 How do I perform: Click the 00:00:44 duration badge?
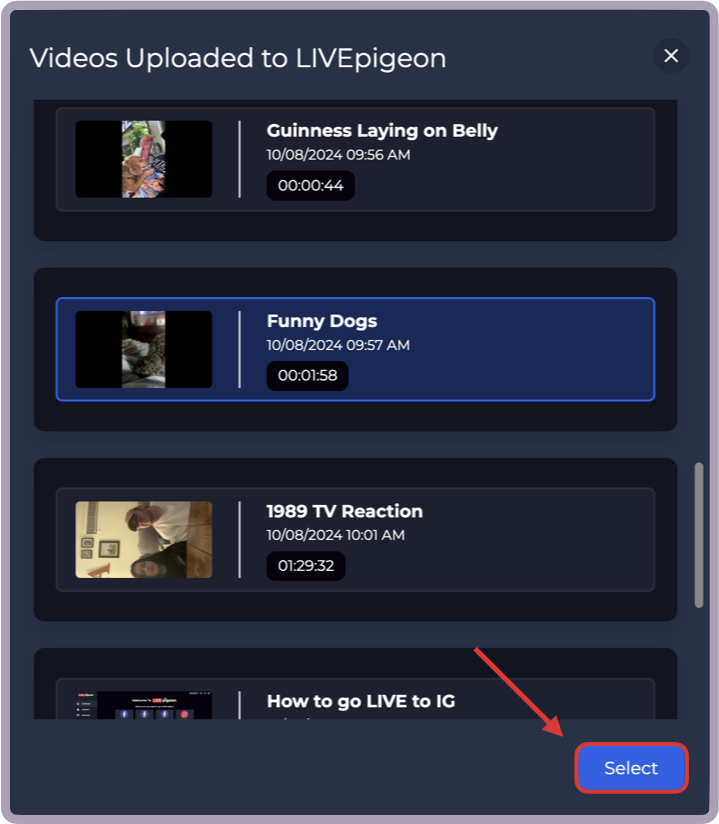pyautogui.click(x=311, y=186)
